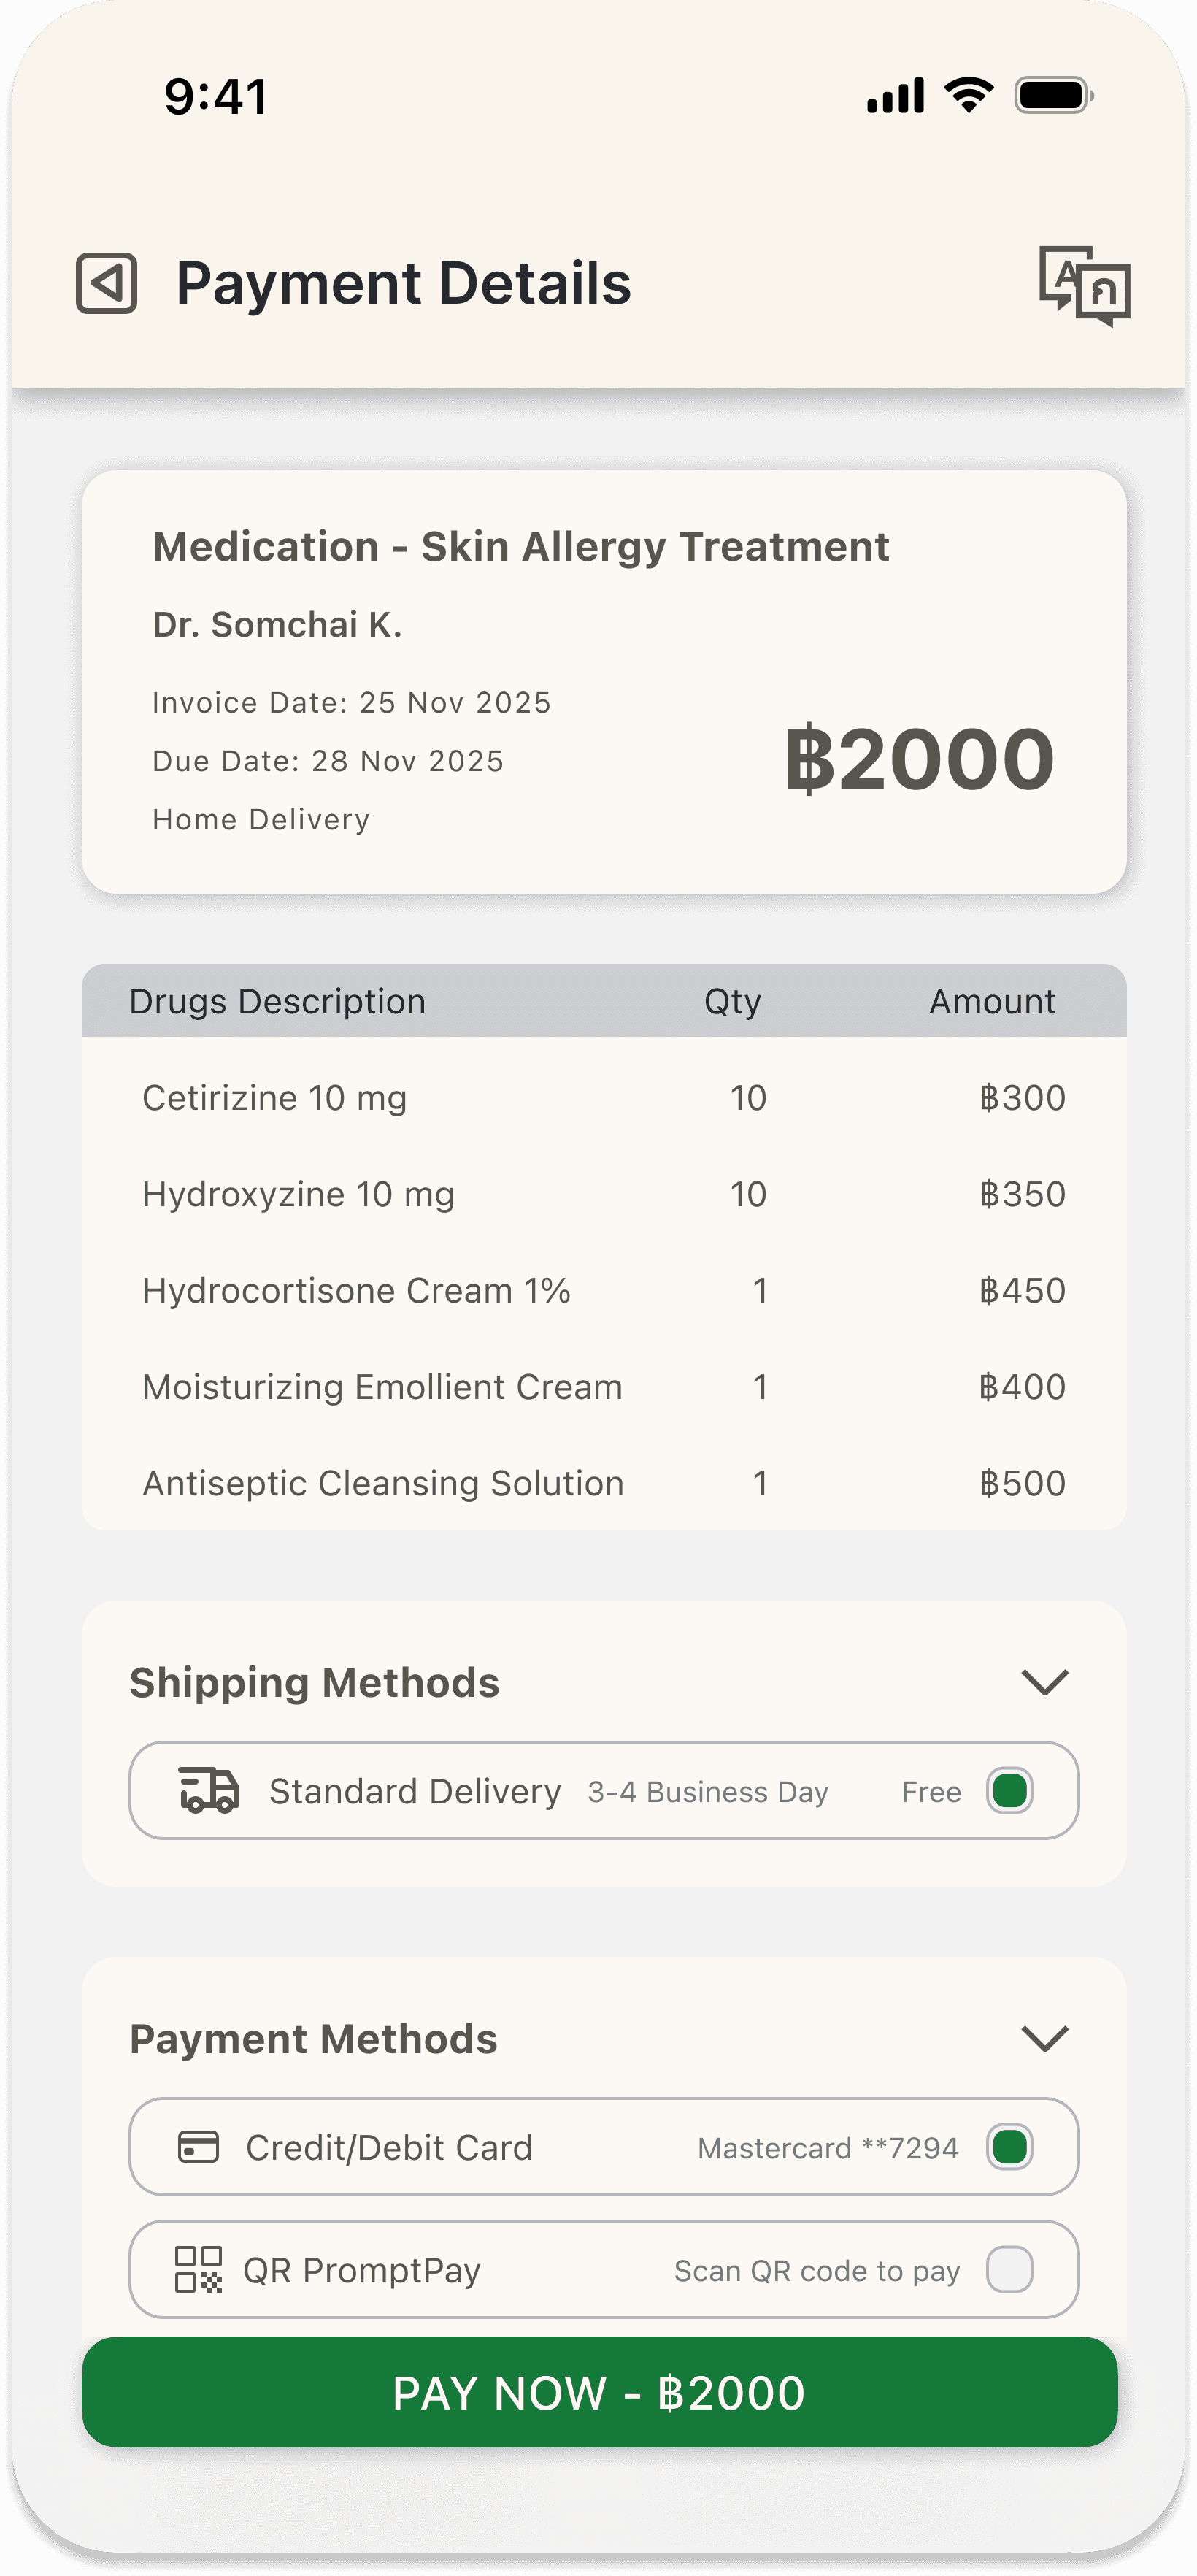Tap the delivery truck icon
The width and height of the screenshot is (1197, 2576).
[x=209, y=1790]
